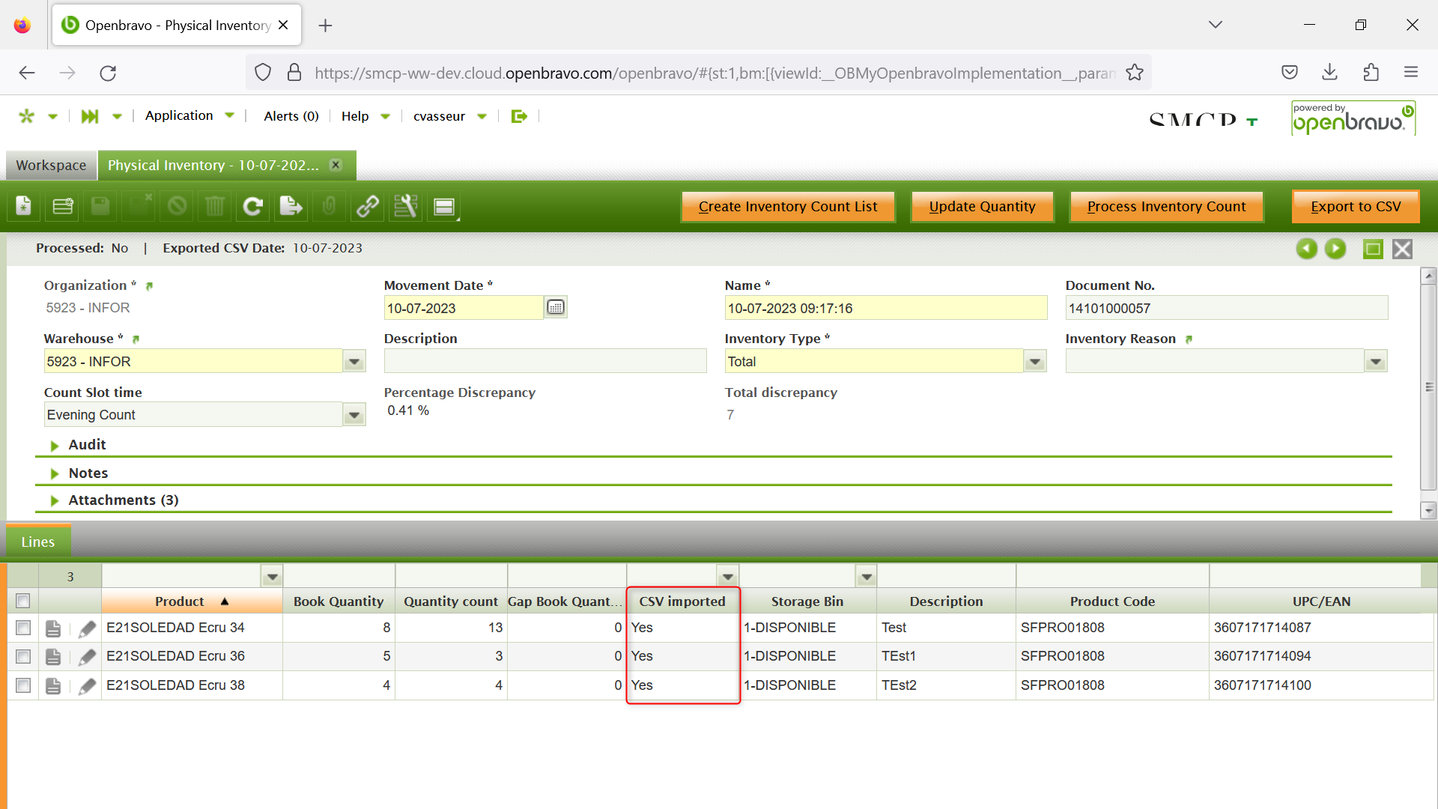Toggle the select-all checkbox in grid header
The image size is (1438, 809).
point(23,601)
